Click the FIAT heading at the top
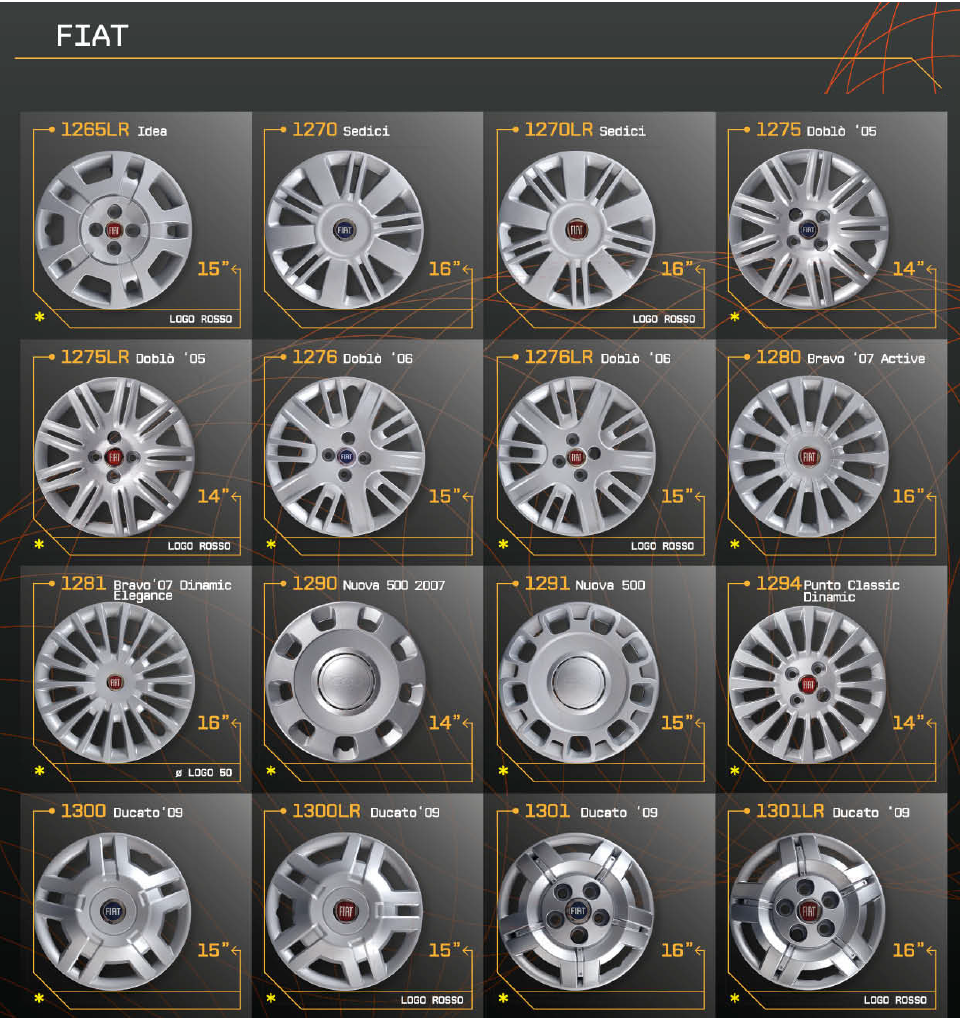This screenshot has height=1023, width=960. point(92,36)
